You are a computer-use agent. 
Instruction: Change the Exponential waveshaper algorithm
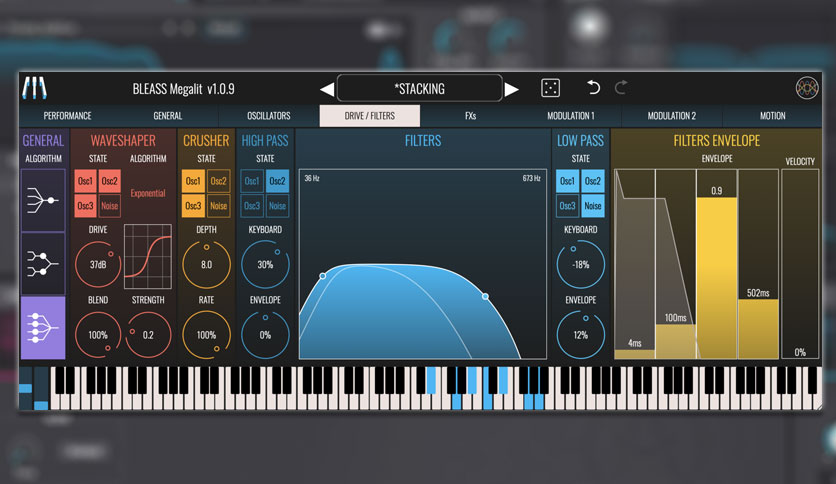tap(148, 193)
